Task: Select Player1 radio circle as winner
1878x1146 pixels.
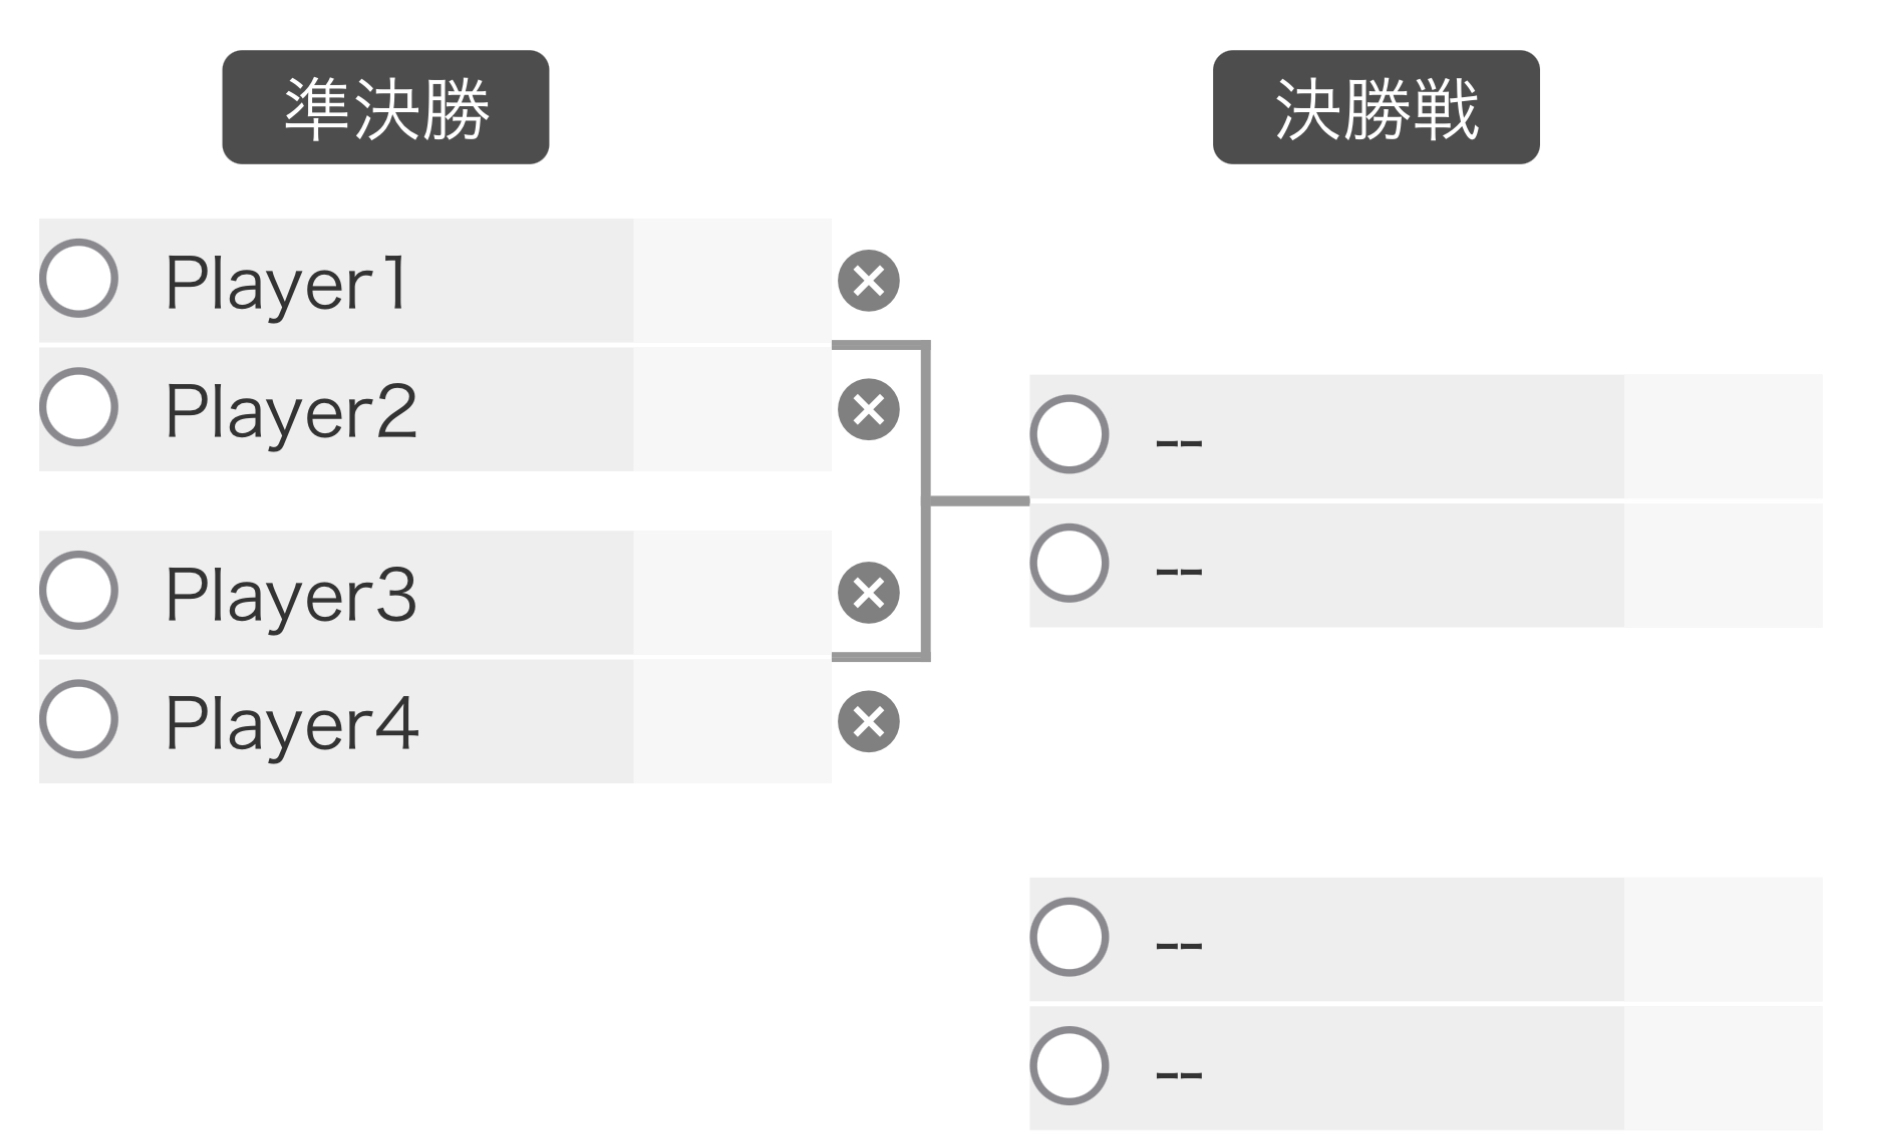Action: pyautogui.click(x=79, y=278)
